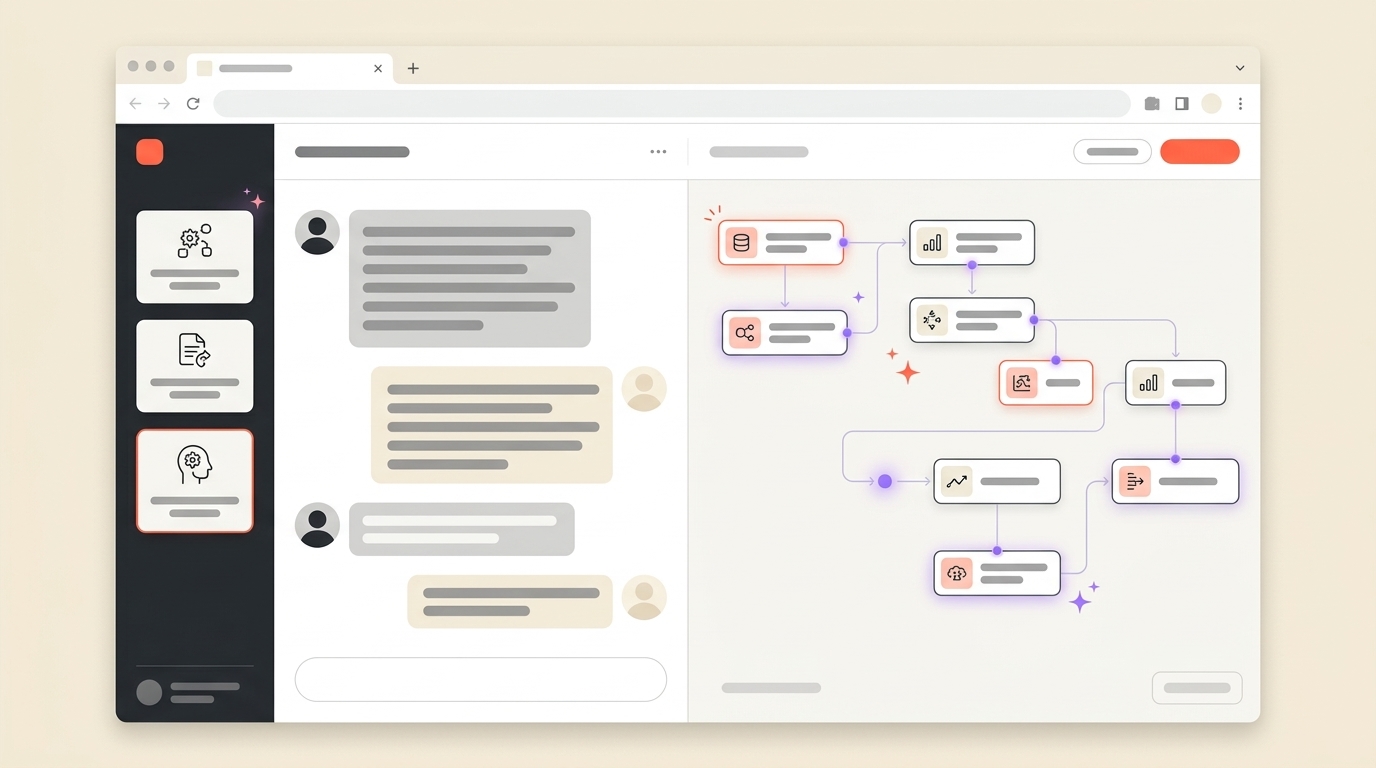Select the list arrow output node

pyautogui.click(x=1175, y=481)
